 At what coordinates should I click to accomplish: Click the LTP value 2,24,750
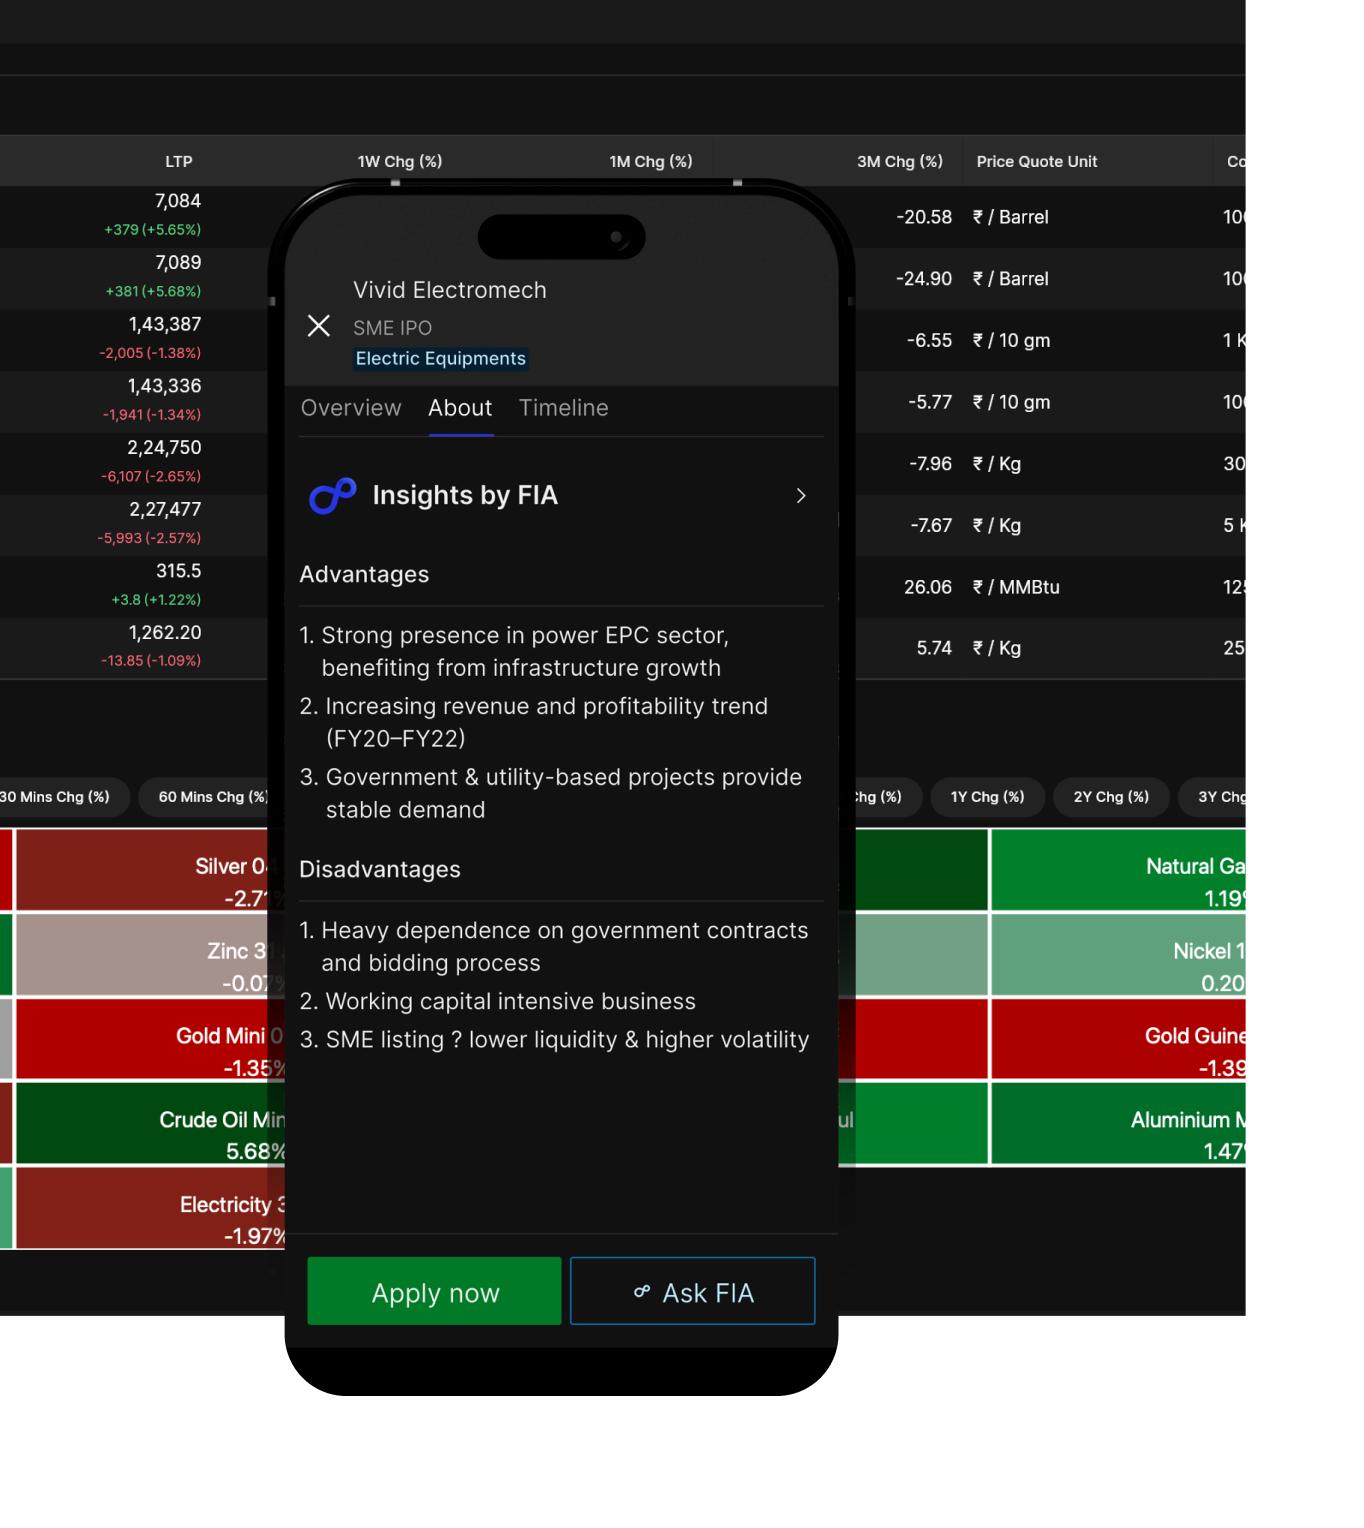pos(164,448)
